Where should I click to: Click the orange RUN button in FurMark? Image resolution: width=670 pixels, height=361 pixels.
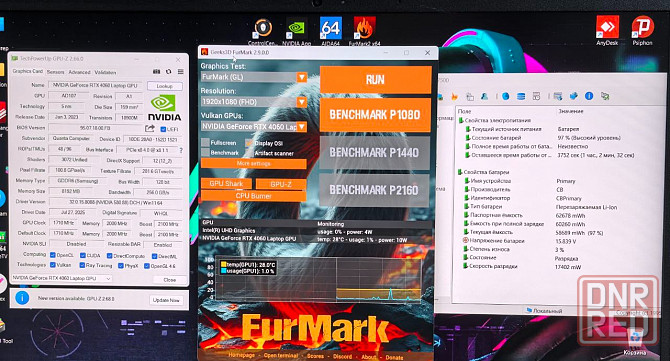pos(376,79)
